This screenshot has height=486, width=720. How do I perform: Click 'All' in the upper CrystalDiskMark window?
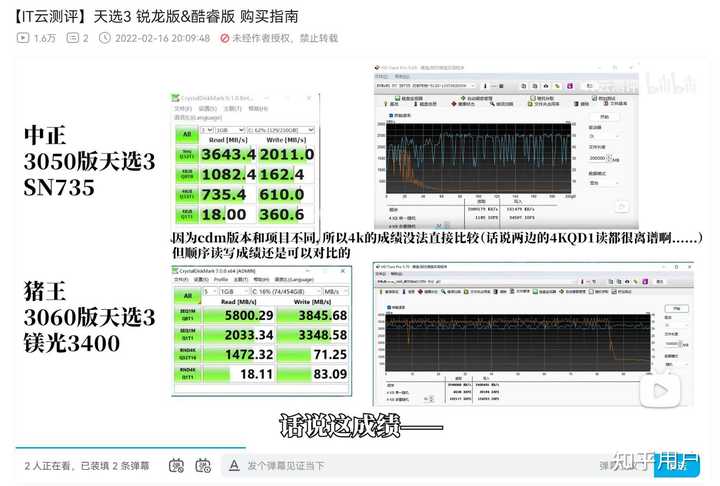tap(186, 134)
